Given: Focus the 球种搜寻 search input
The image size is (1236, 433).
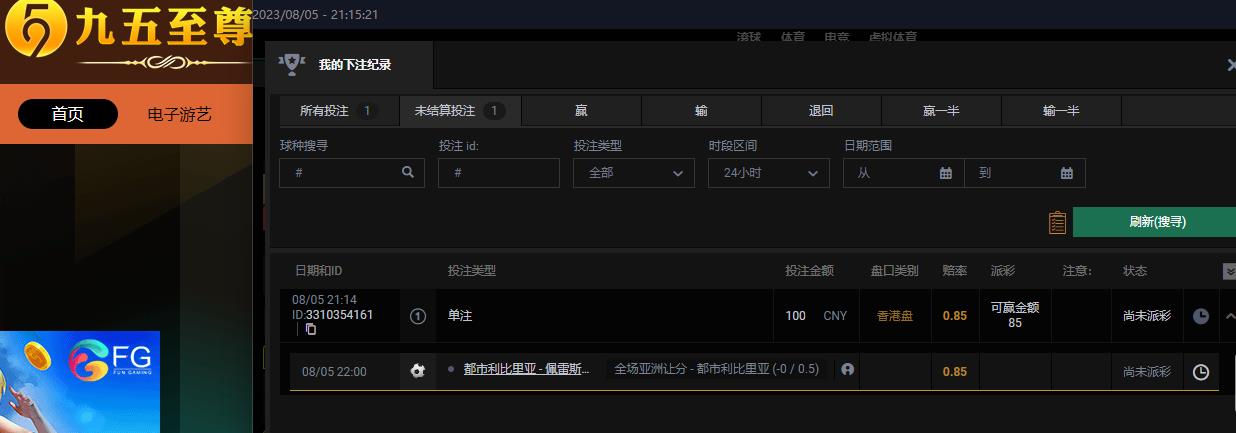Looking at the screenshot, I should coord(352,173).
